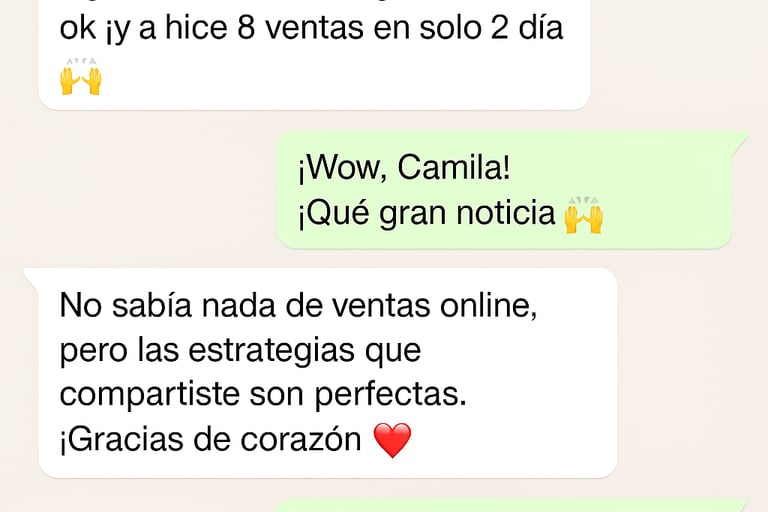Click the line 'No sabía nada de ventas online,'
Viewport: 768px width, 512px height.
click(x=298, y=306)
